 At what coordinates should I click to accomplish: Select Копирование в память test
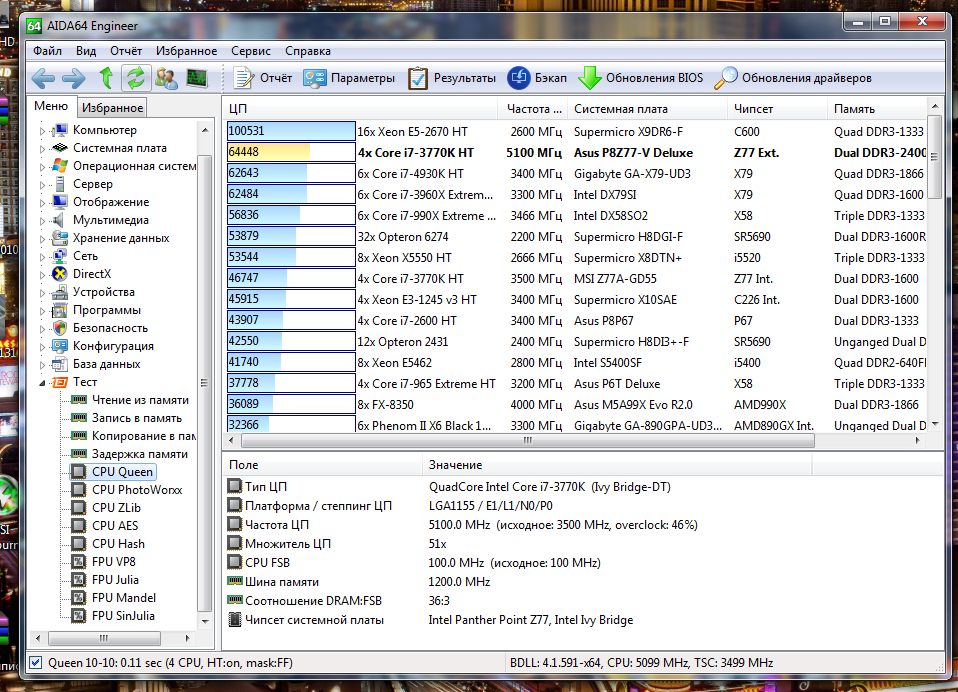click(133, 436)
